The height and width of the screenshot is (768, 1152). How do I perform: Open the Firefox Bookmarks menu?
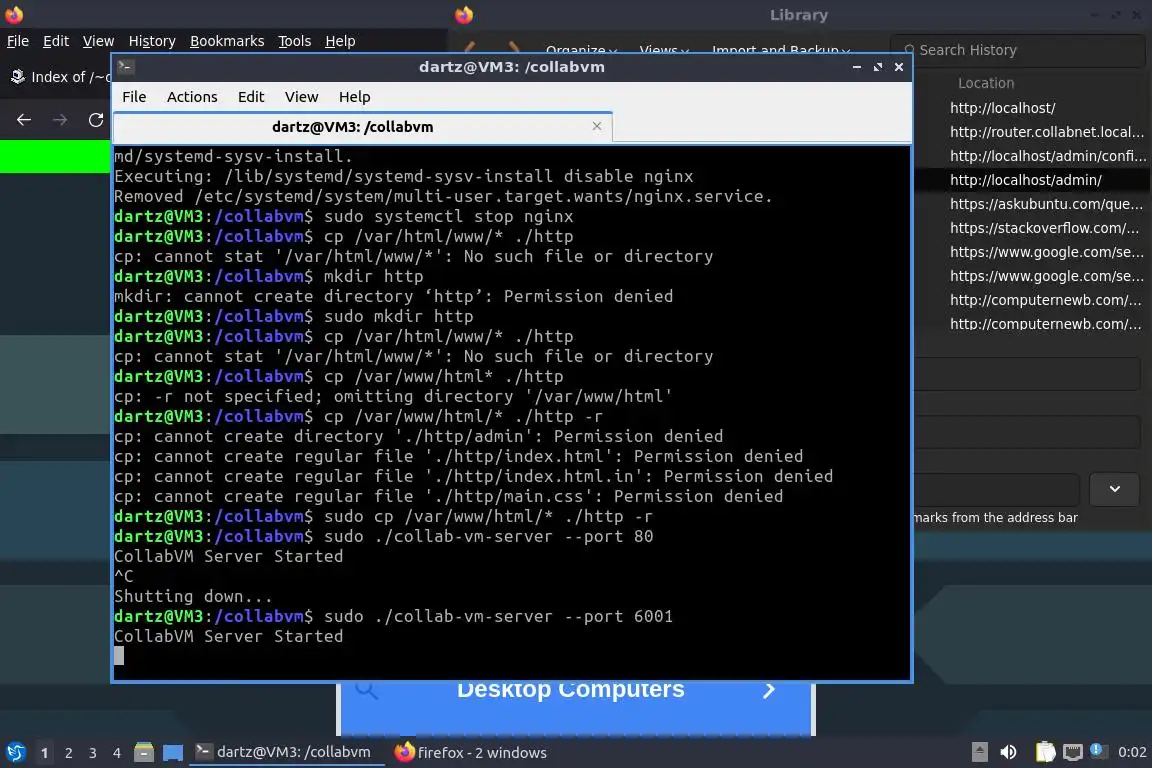pyautogui.click(x=227, y=41)
